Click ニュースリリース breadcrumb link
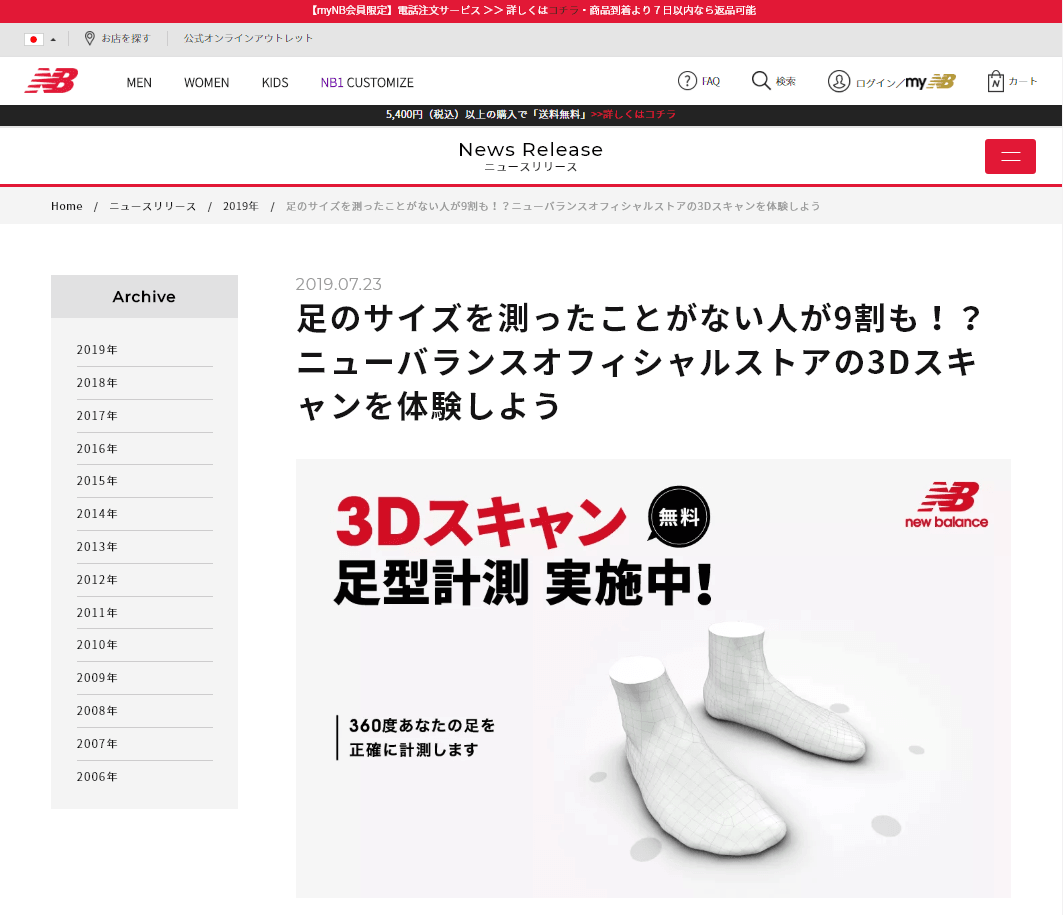 [x=153, y=206]
